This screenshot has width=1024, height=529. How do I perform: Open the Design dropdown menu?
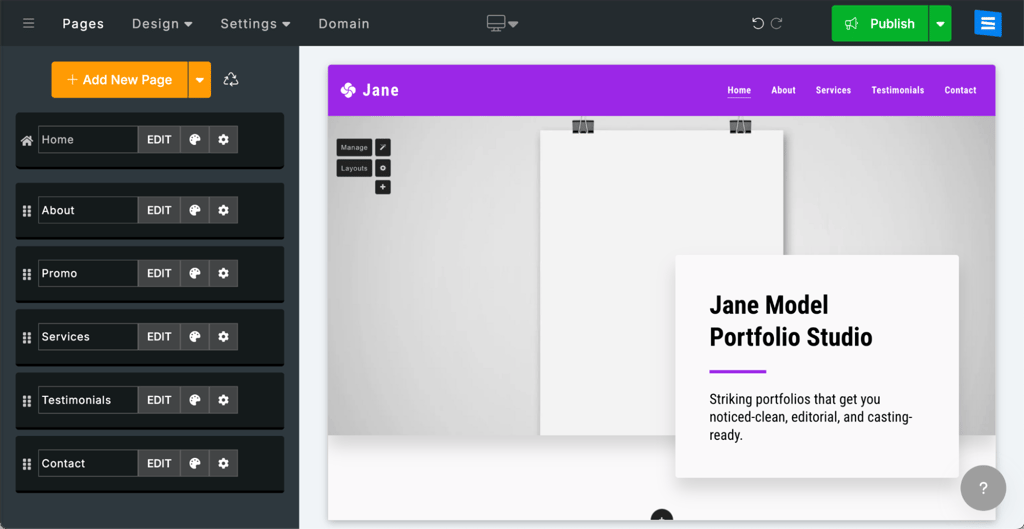click(162, 24)
